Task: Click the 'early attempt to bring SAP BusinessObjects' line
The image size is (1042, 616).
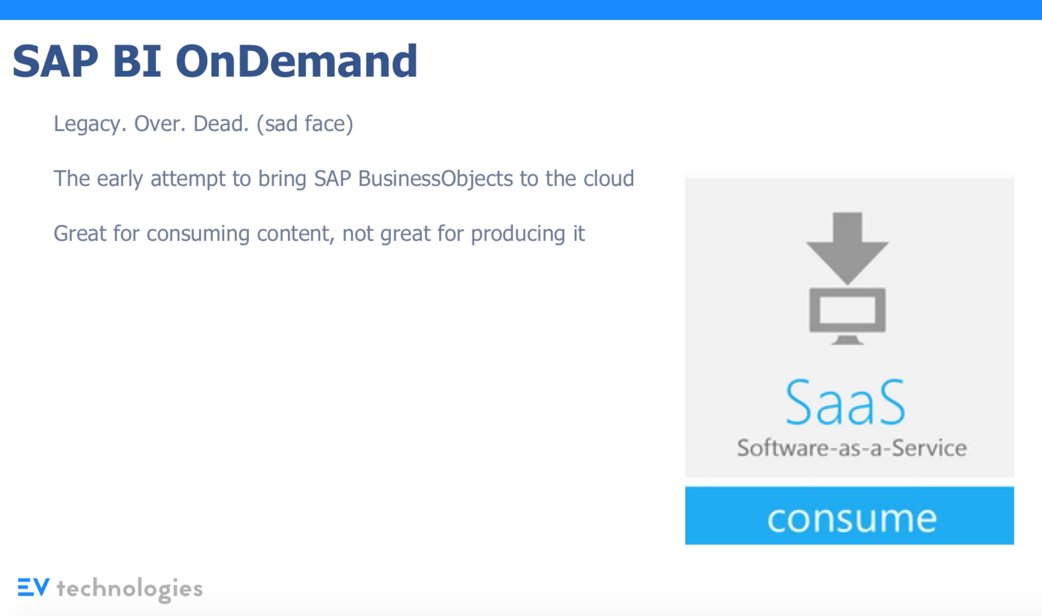Action: pyautogui.click(x=344, y=179)
